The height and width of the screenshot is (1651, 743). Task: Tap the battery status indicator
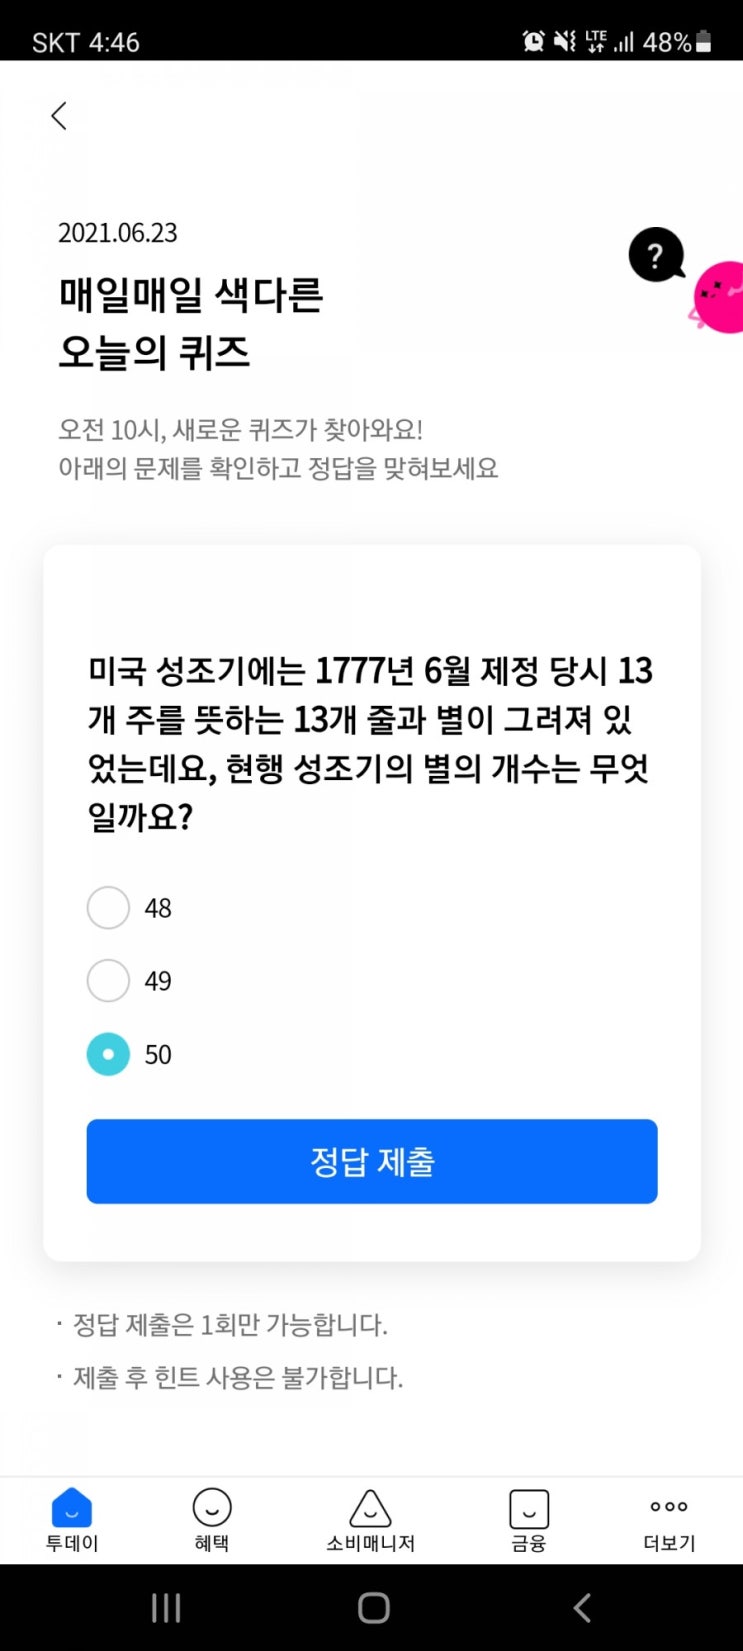(704, 41)
